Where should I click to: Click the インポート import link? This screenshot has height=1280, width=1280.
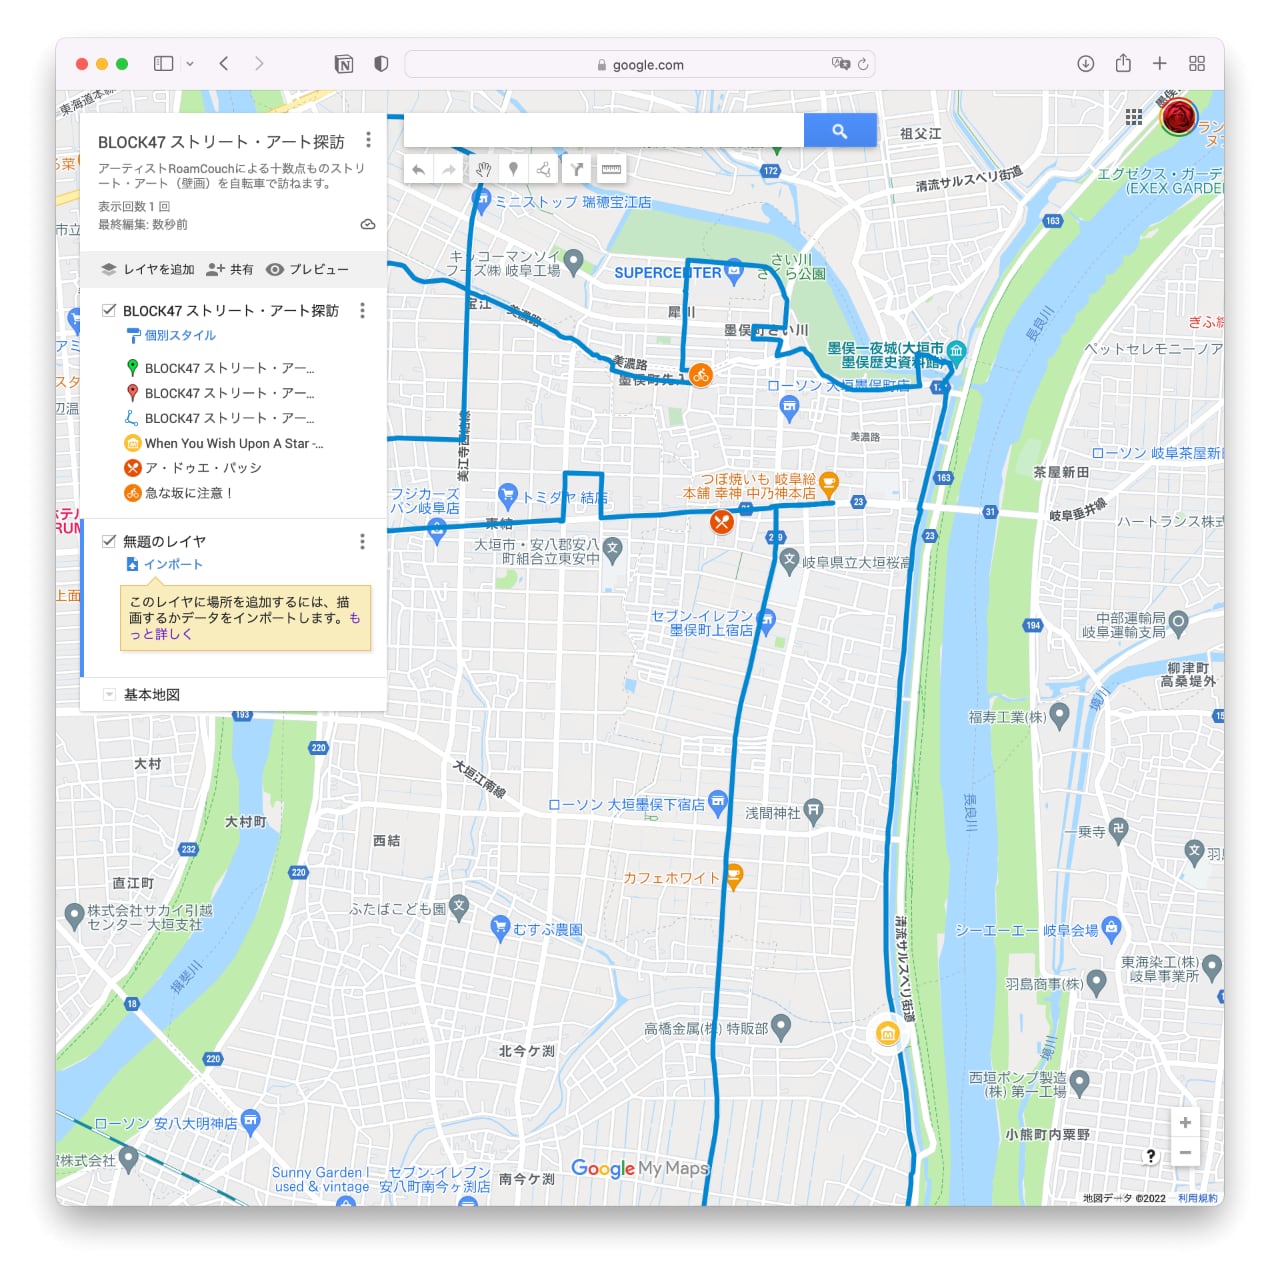pyautogui.click(x=172, y=564)
